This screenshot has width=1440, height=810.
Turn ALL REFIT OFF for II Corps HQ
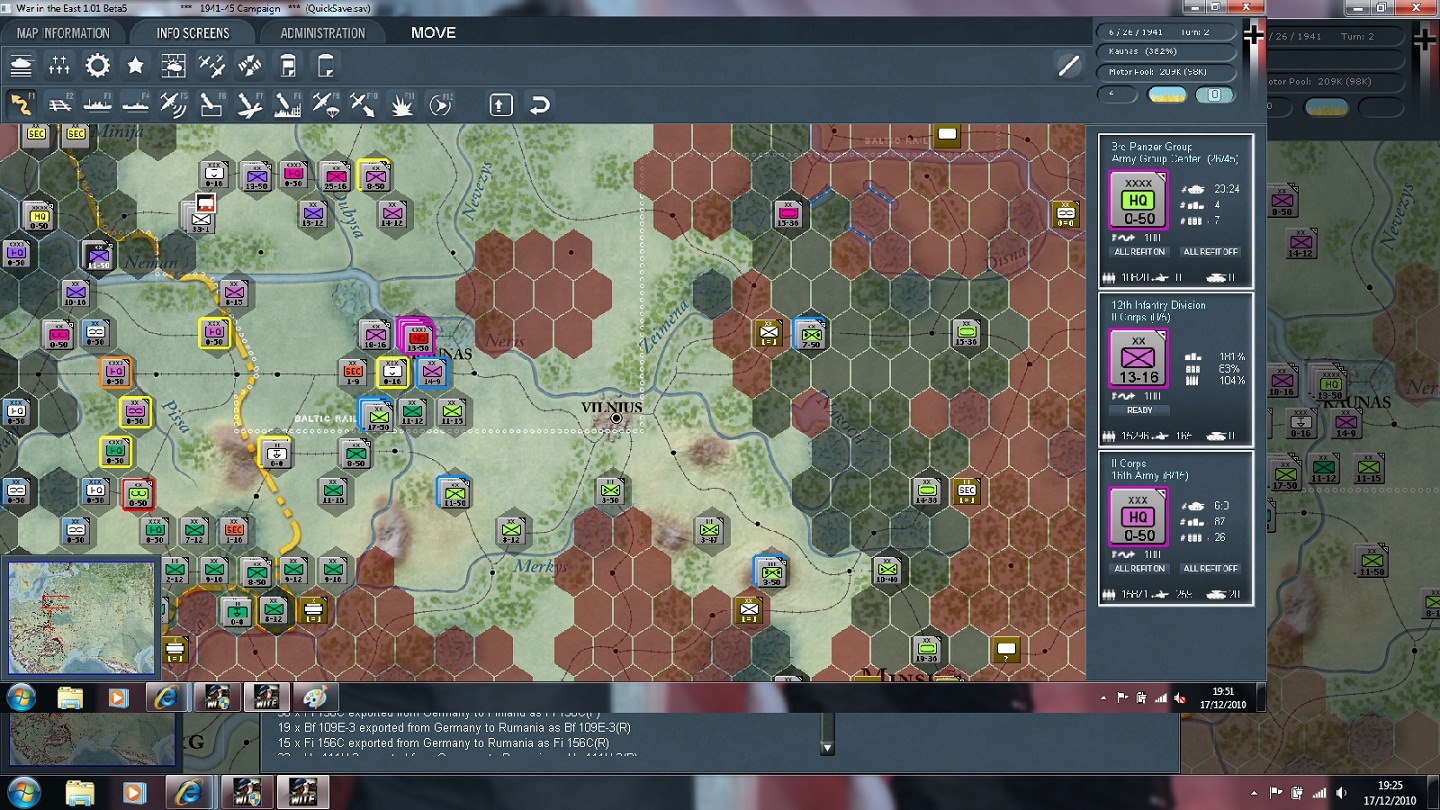pos(1210,568)
